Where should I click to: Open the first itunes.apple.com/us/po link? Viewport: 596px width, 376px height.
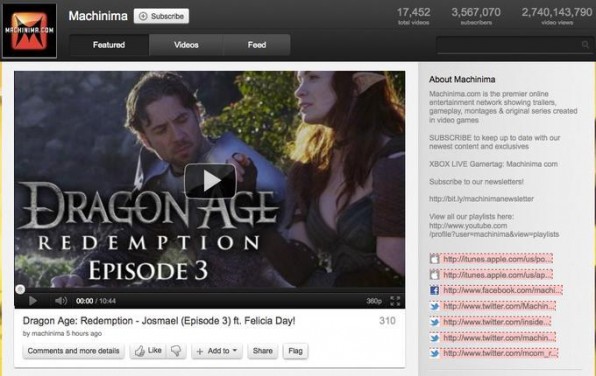497,259
